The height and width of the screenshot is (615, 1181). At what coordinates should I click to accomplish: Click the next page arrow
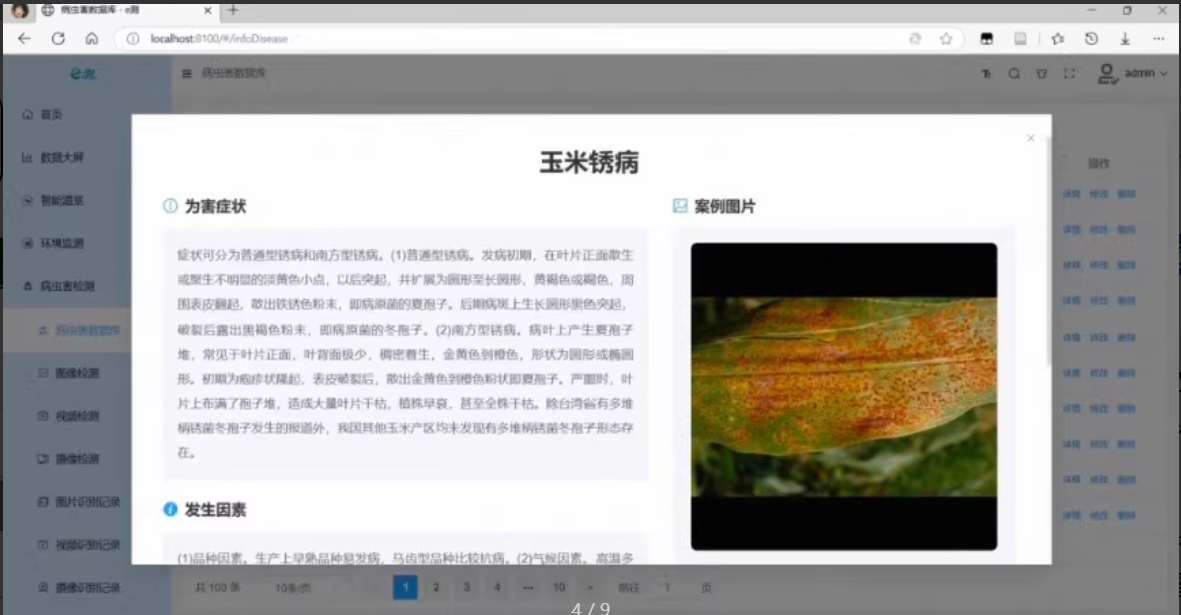pos(590,587)
